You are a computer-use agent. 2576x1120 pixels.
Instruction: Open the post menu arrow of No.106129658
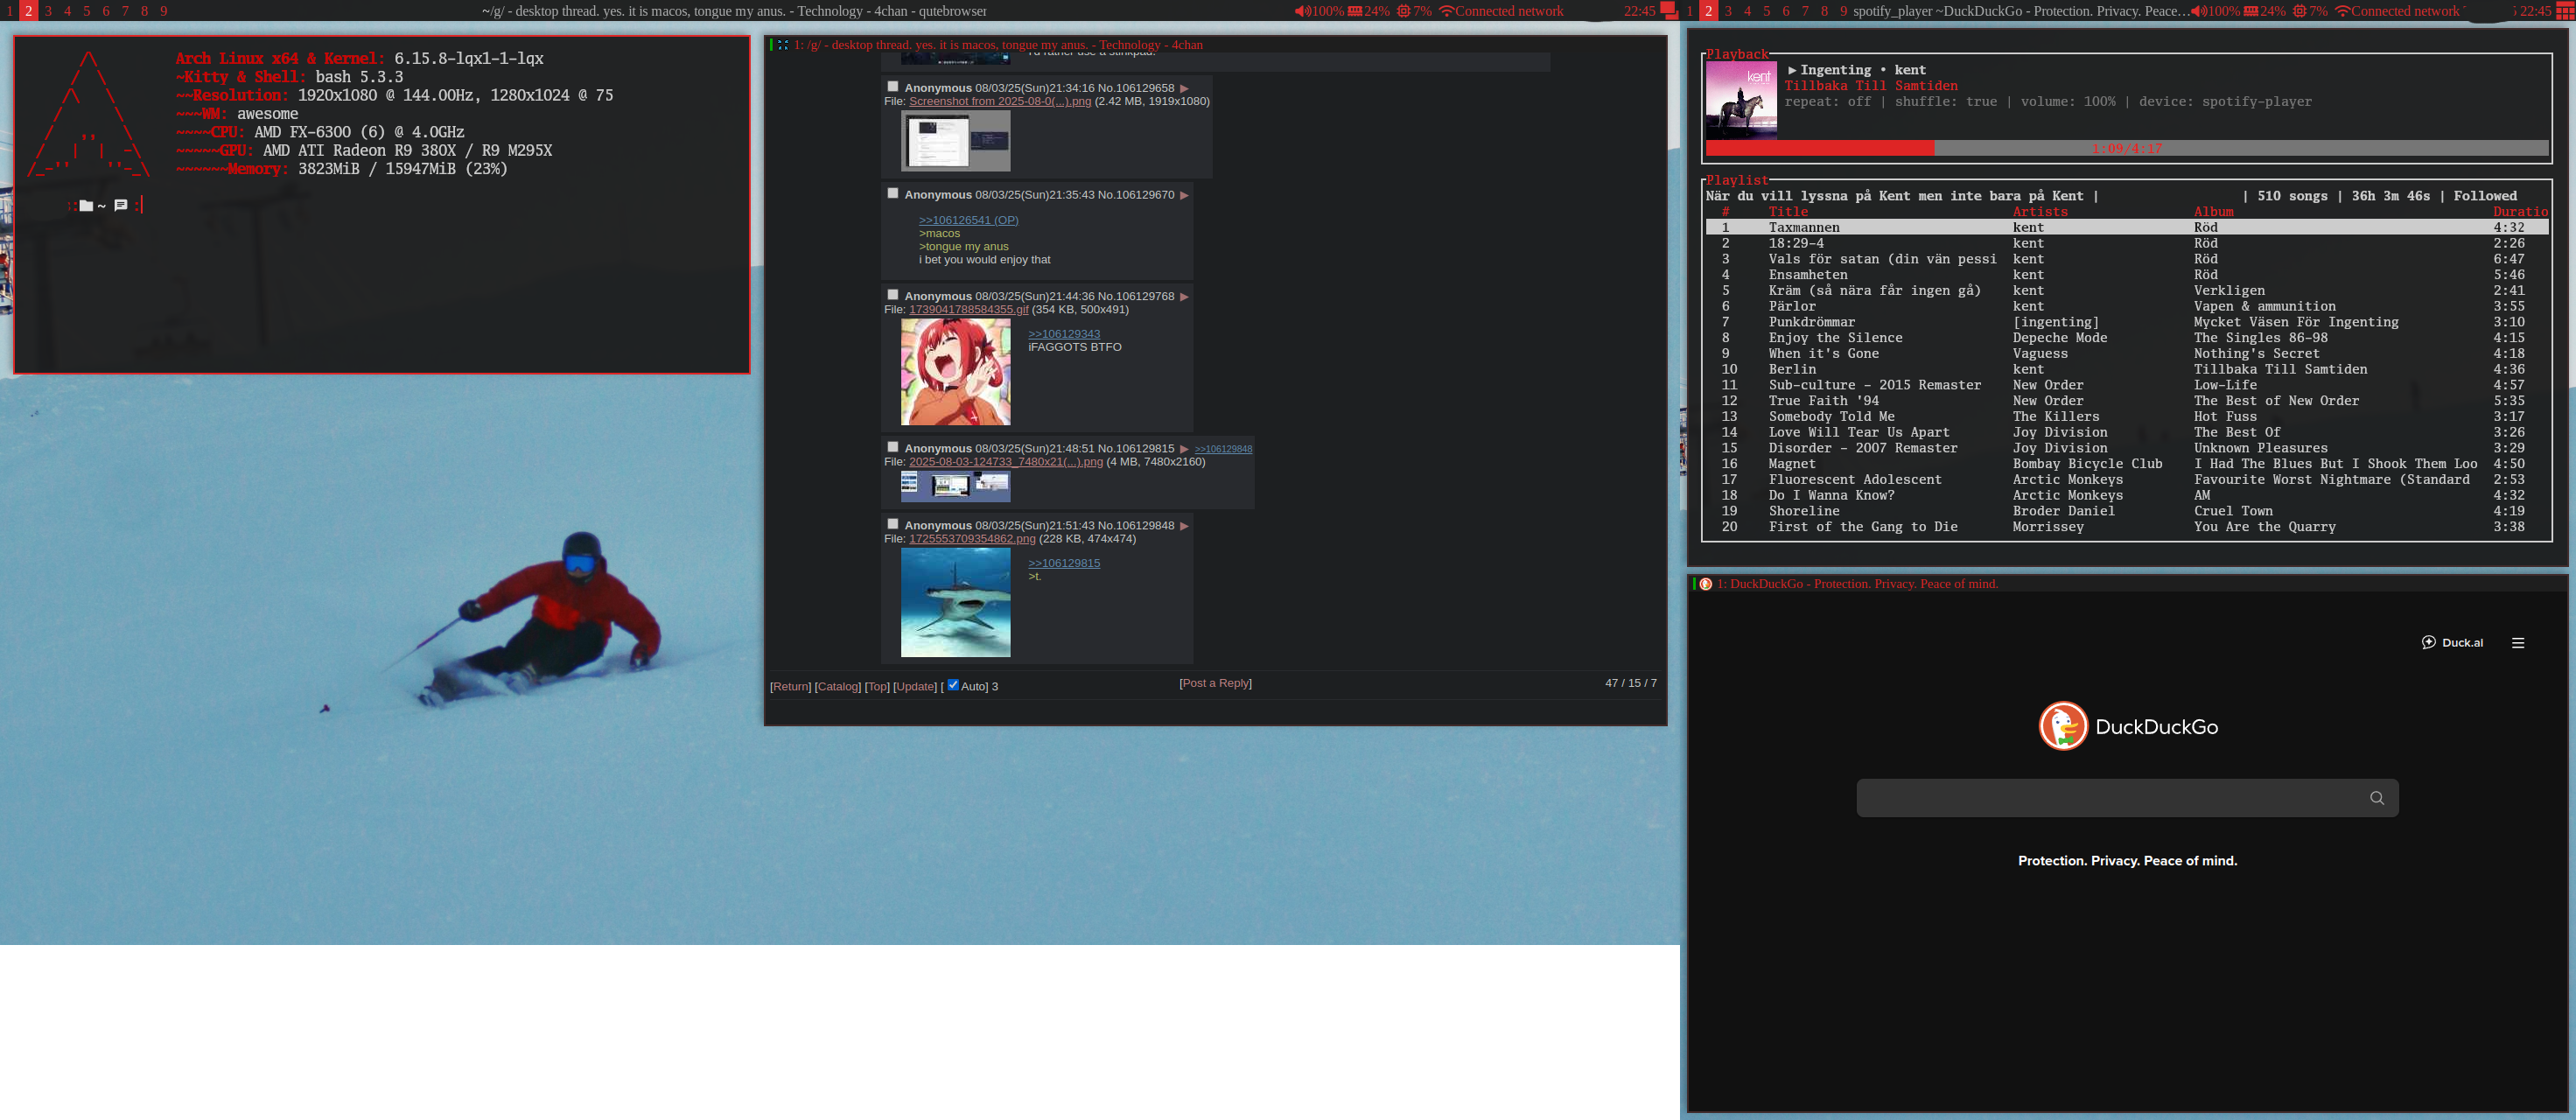click(1184, 89)
